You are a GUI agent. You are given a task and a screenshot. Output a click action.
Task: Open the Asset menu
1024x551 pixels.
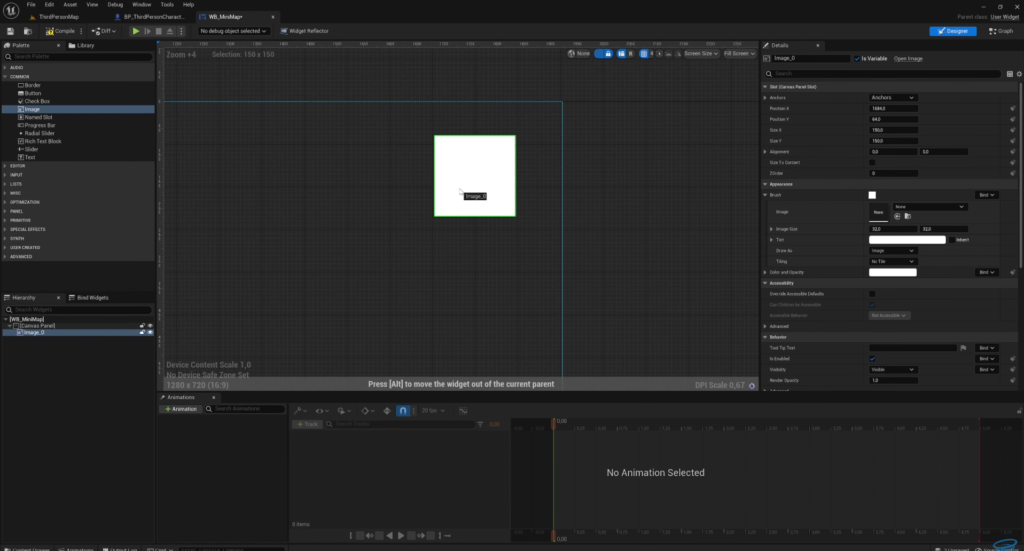click(70, 5)
